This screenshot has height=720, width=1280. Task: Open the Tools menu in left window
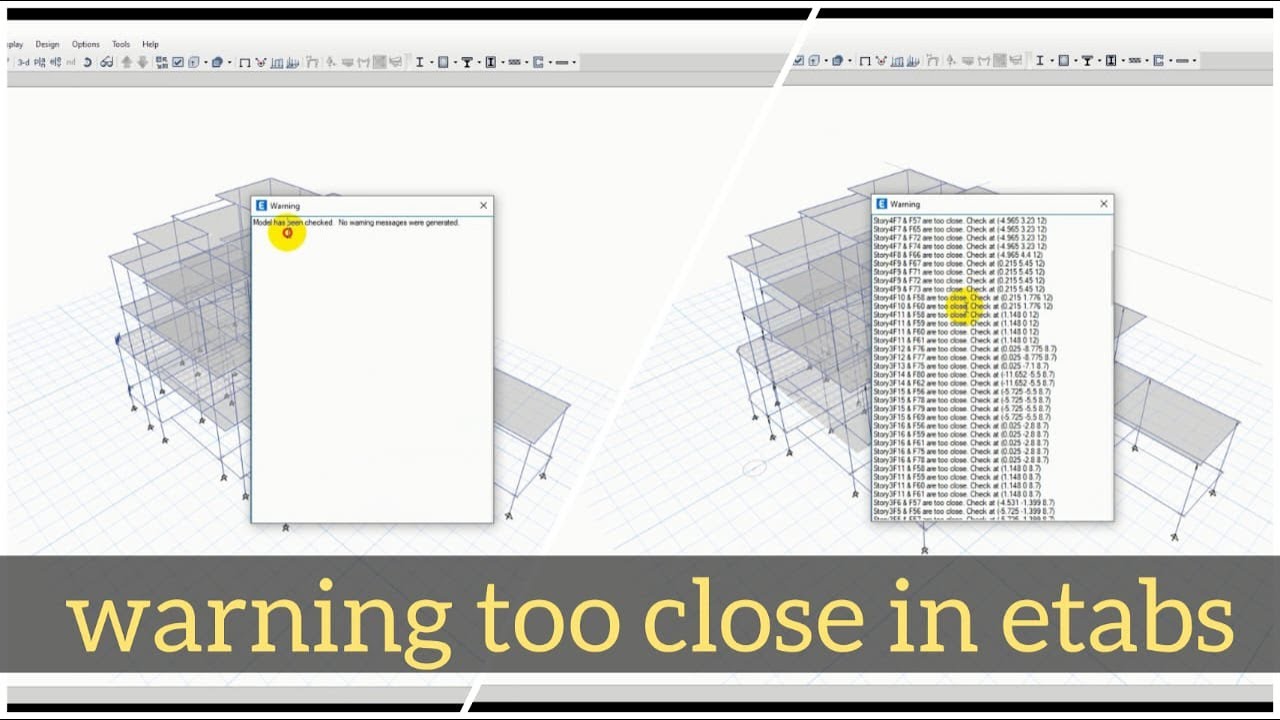tap(120, 44)
